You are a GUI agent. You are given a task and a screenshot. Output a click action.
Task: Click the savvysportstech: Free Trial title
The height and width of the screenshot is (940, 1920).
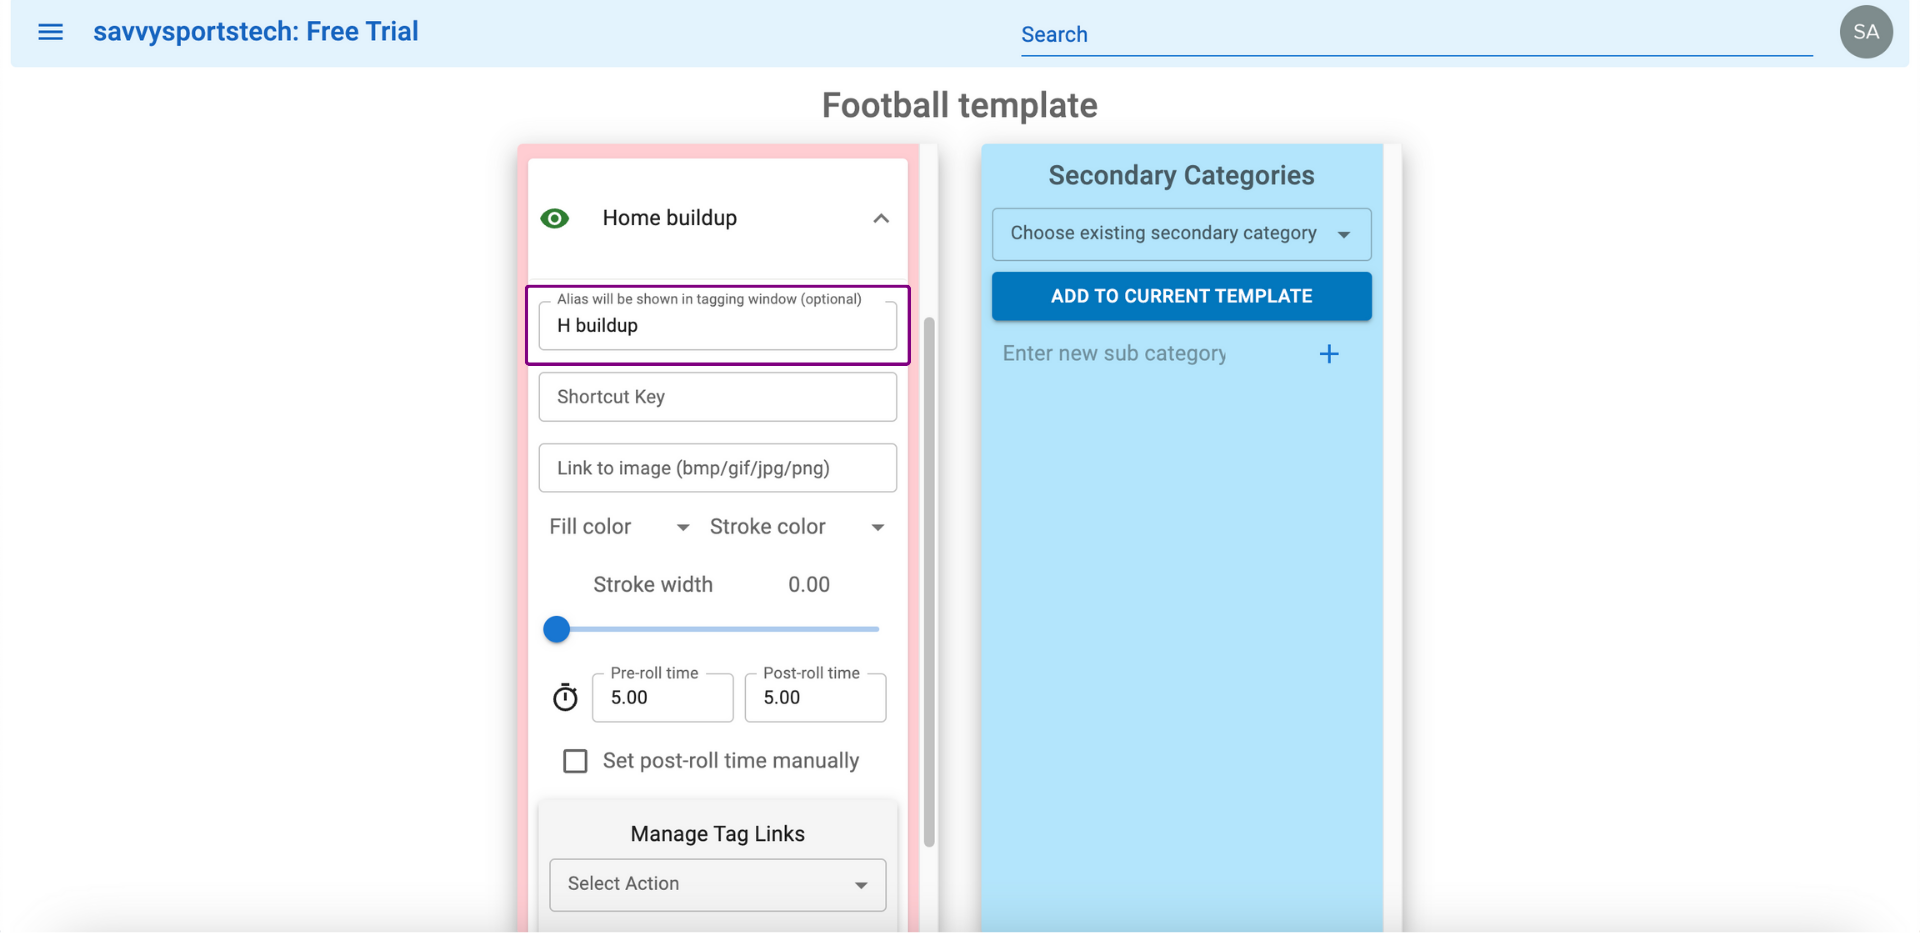tap(256, 32)
